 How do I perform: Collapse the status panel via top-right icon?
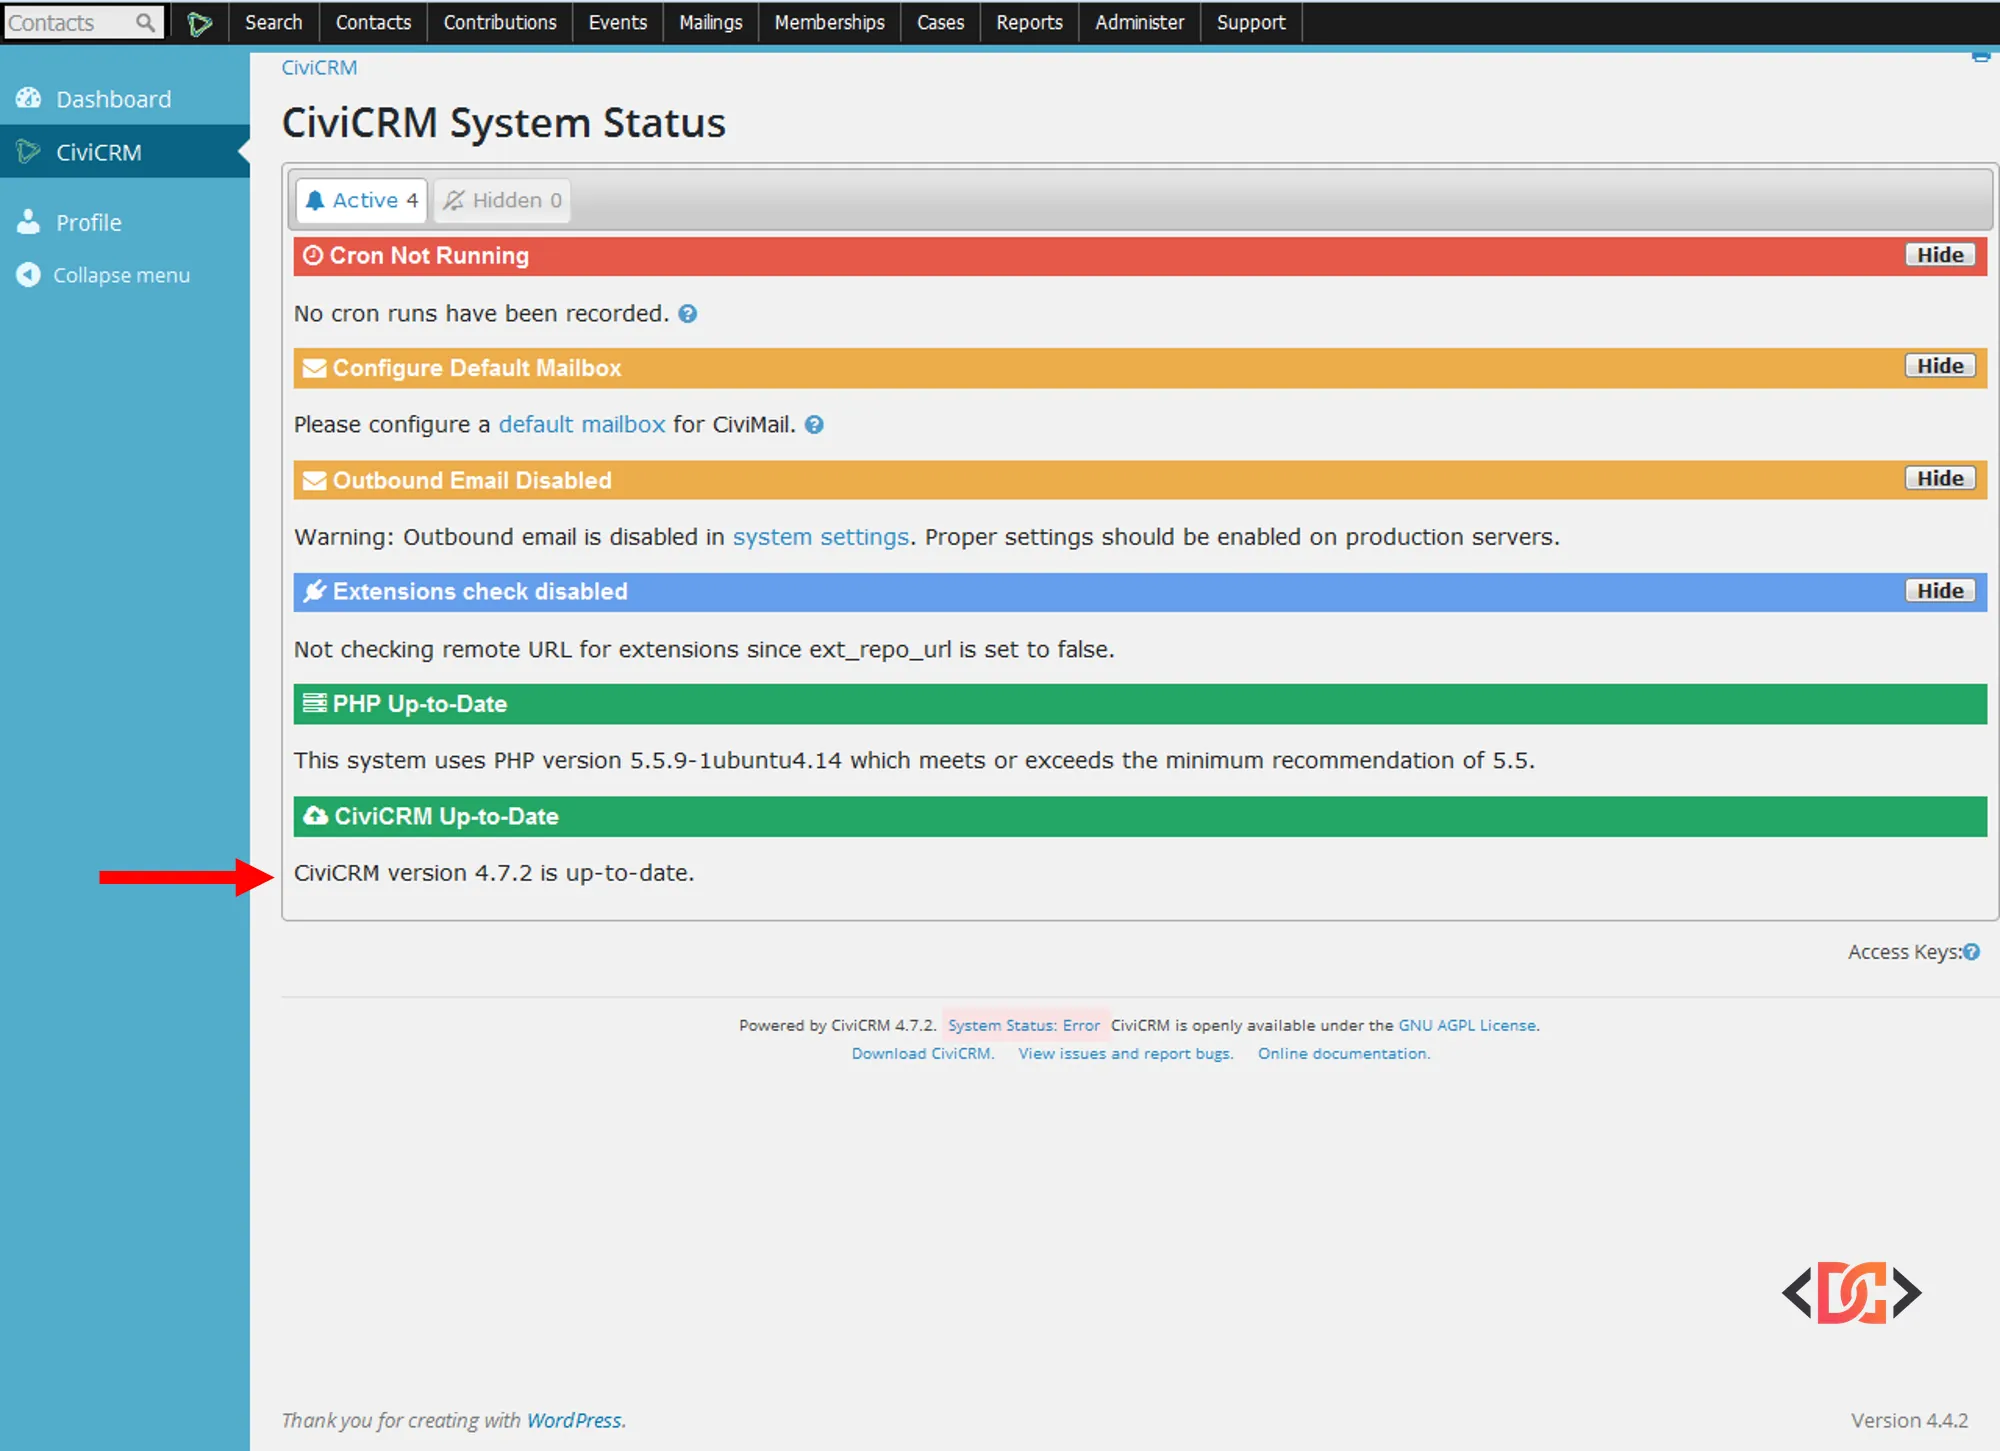(1979, 56)
